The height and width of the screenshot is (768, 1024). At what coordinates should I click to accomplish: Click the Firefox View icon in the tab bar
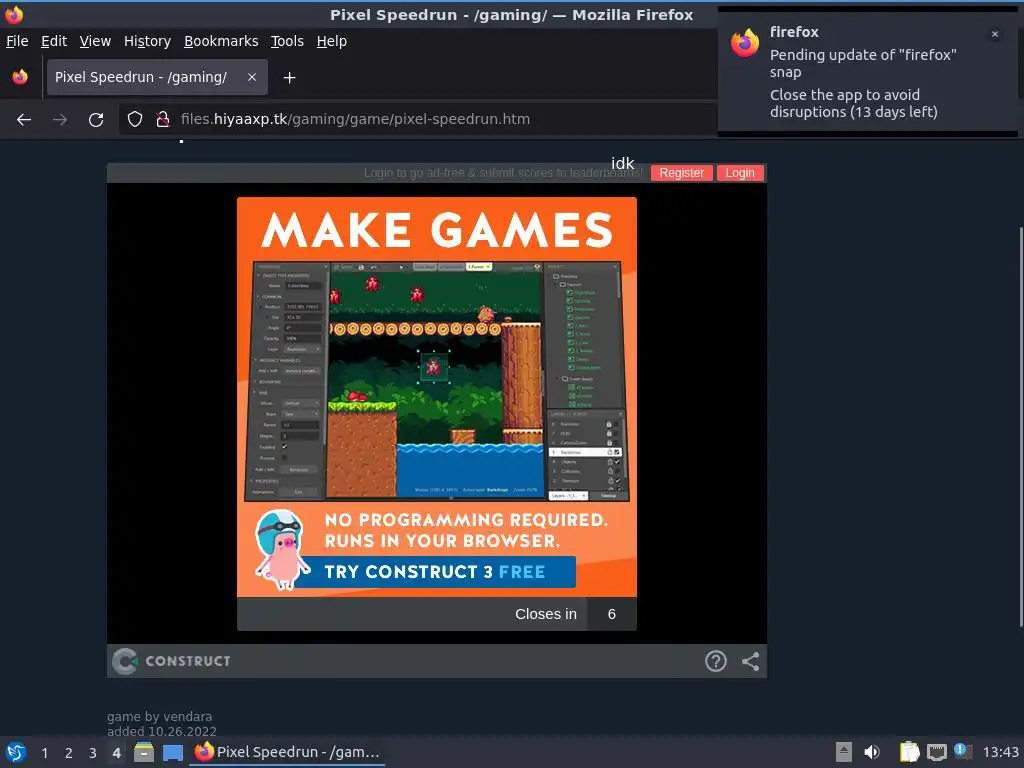[x=20, y=77]
